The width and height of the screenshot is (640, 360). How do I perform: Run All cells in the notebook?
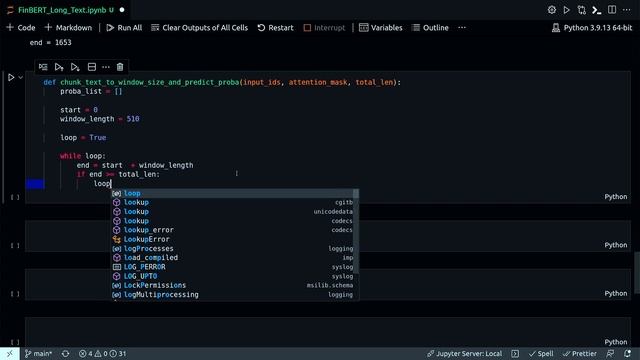coord(124,28)
